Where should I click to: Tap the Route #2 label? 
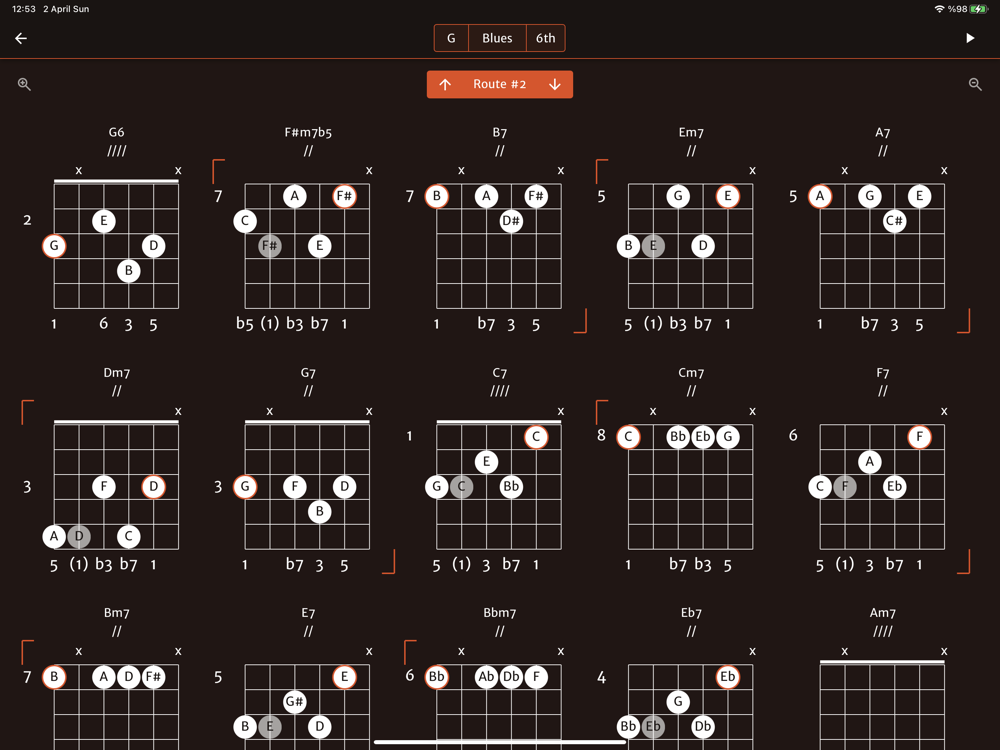[x=499, y=84]
